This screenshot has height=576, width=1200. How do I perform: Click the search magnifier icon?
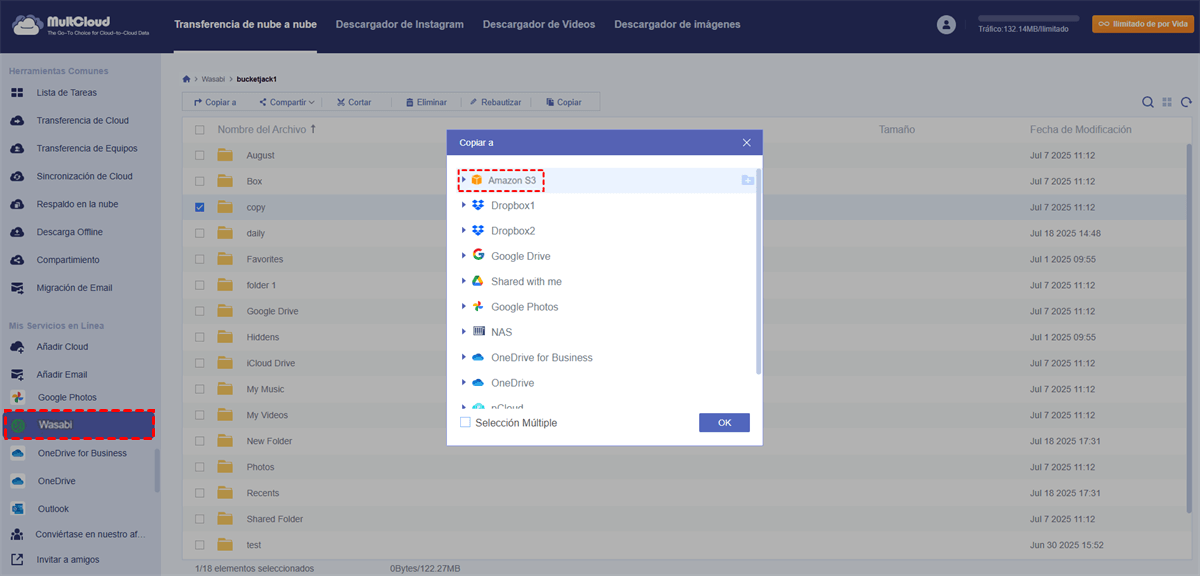pyautogui.click(x=1149, y=102)
